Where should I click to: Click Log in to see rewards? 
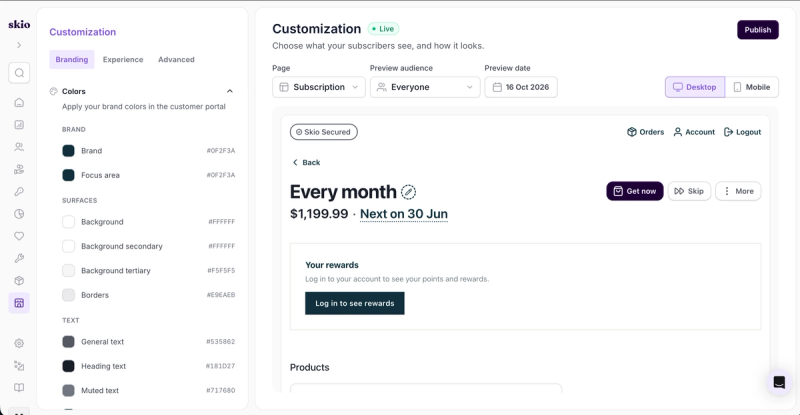coord(355,303)
